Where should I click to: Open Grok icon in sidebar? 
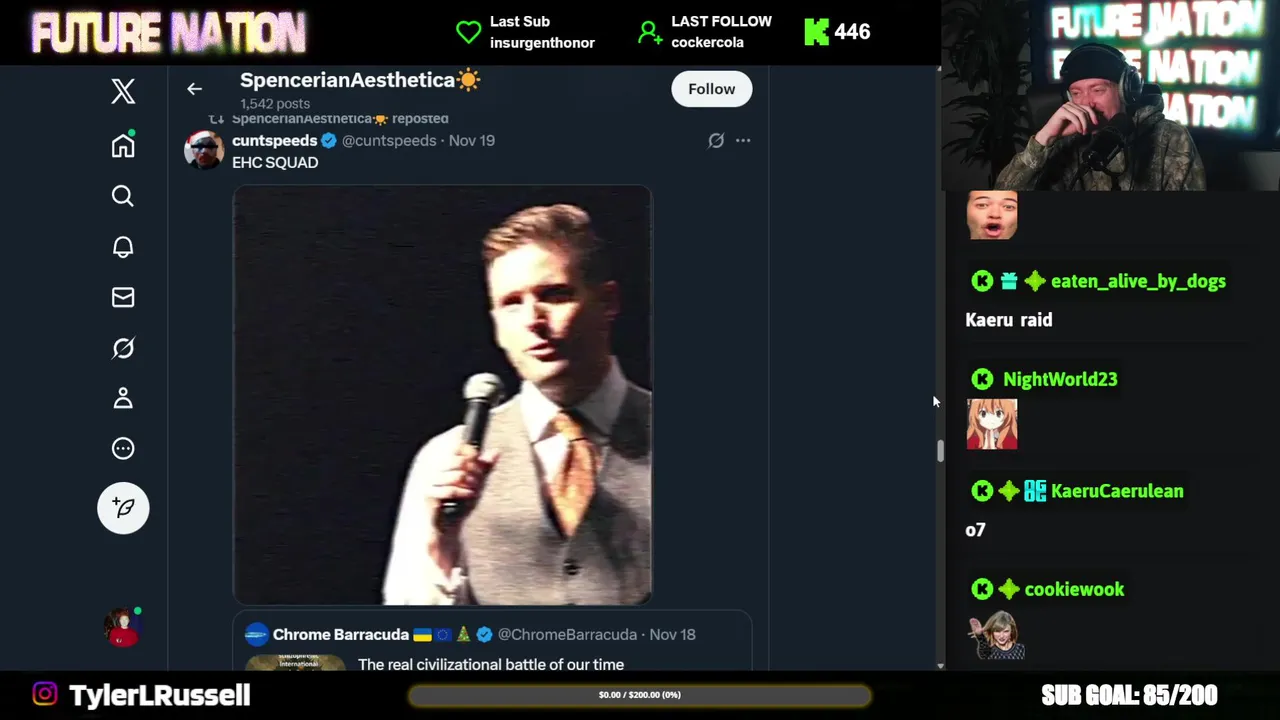coord(123,348)
